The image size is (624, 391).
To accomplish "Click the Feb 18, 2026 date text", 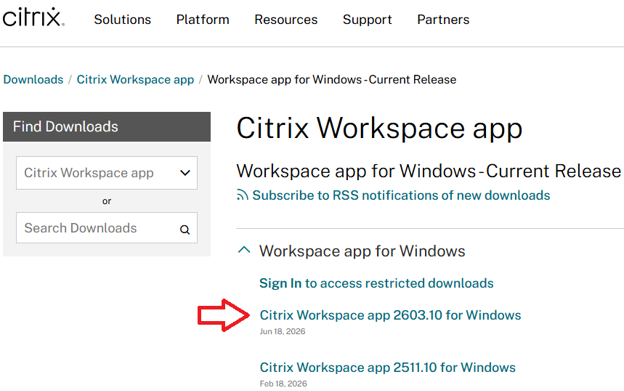I will (283, 384).
